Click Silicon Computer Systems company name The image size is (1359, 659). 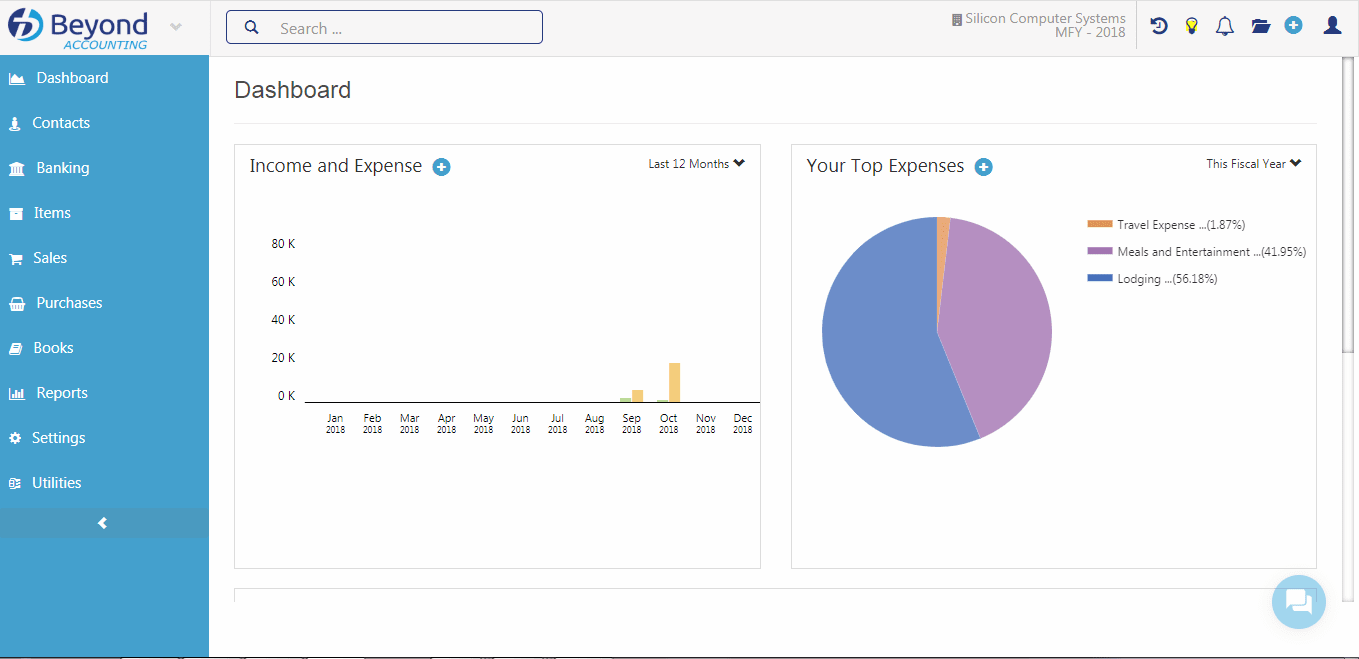point(1044,18)
